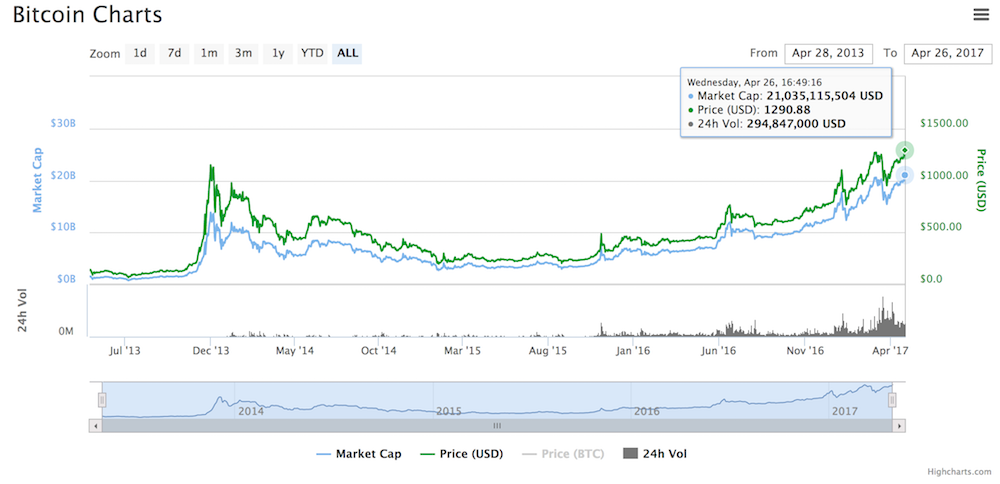The image size is (1000, 484).
Task: Click the $1500.00 price axis label
Action: [944, 123]
